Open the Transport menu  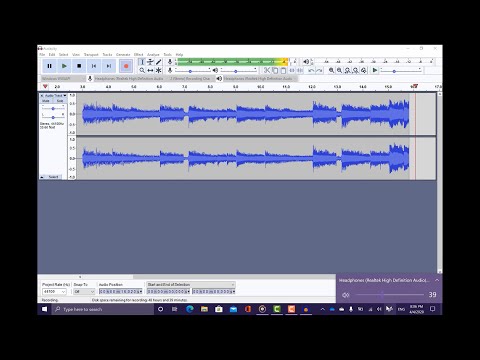91,54
